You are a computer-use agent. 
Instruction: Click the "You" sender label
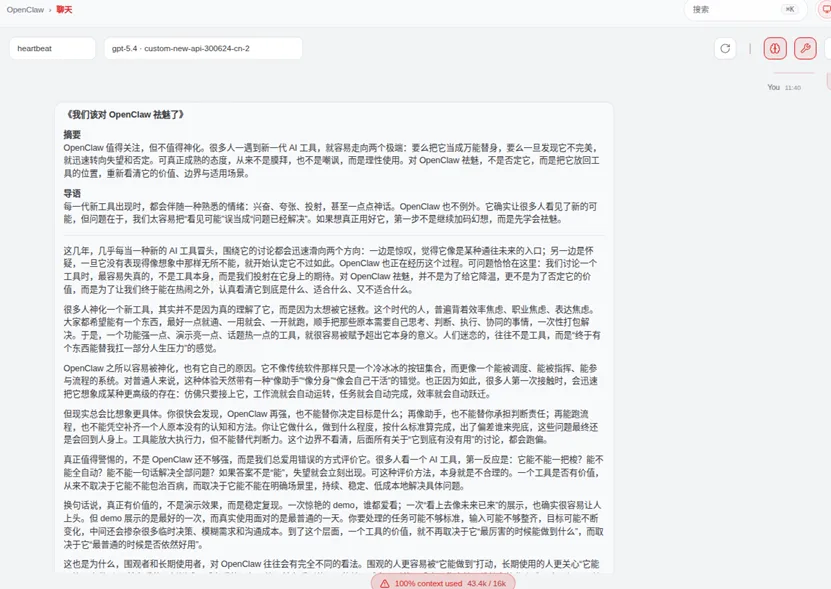(773, 87)
